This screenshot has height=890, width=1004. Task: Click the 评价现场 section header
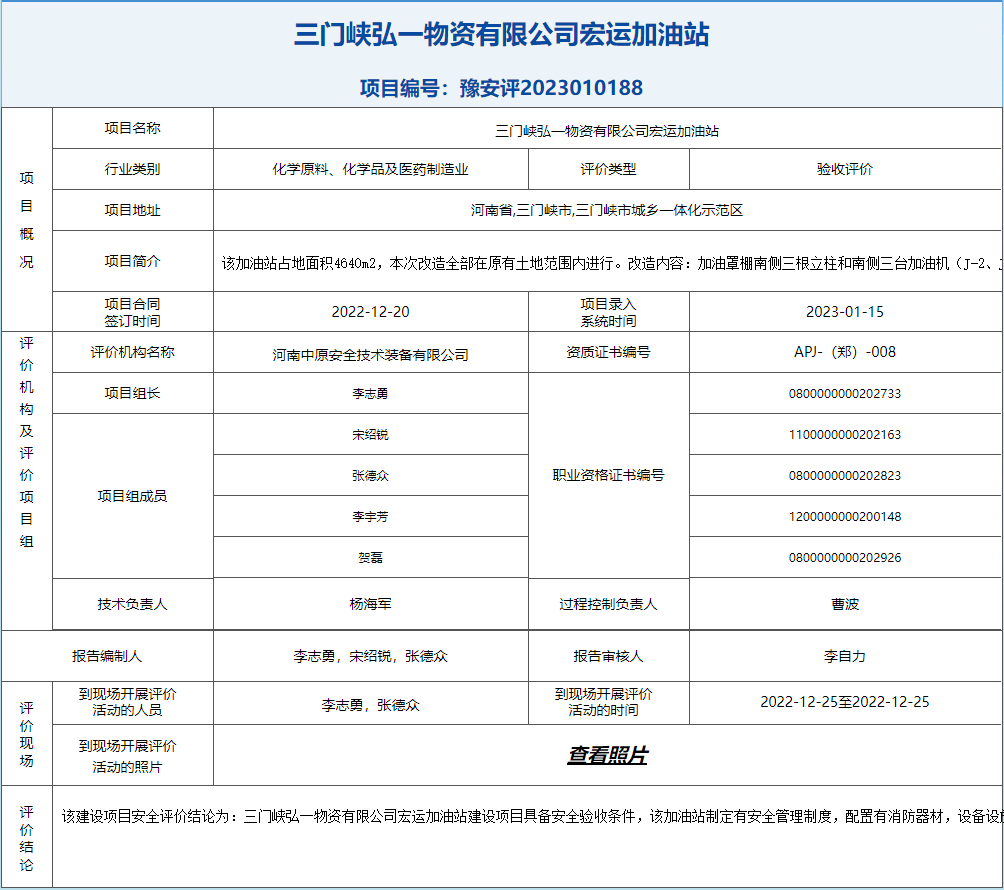pyautogui.click(x=26, y=734)
